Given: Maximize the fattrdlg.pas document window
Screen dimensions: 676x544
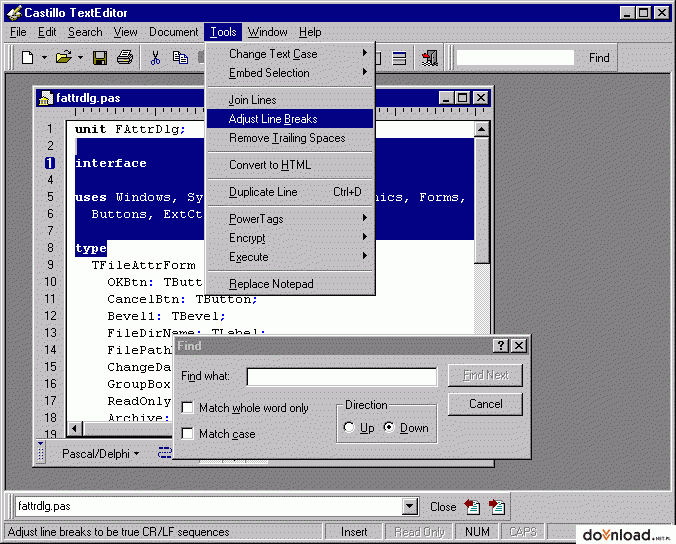Looking at the screenshot, I should 463,98.
